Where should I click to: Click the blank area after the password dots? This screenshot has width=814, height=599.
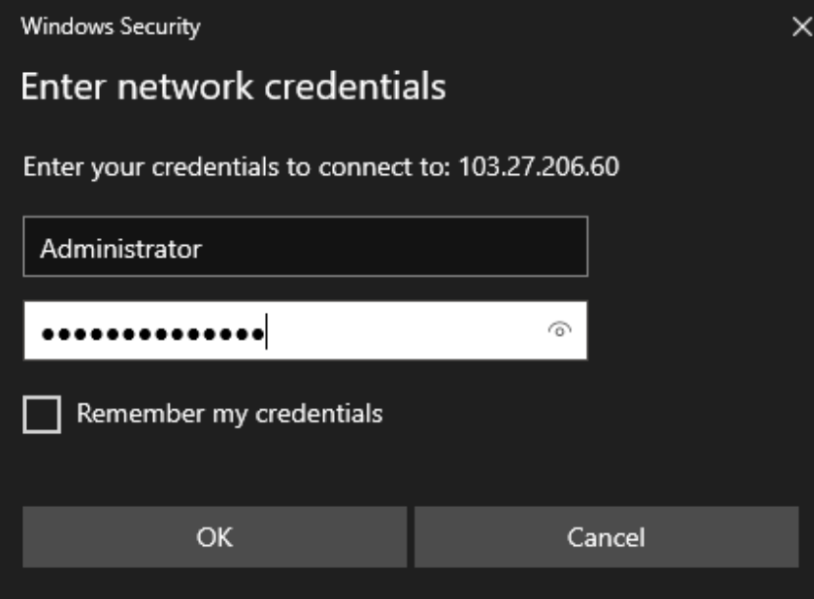[405, 330]
